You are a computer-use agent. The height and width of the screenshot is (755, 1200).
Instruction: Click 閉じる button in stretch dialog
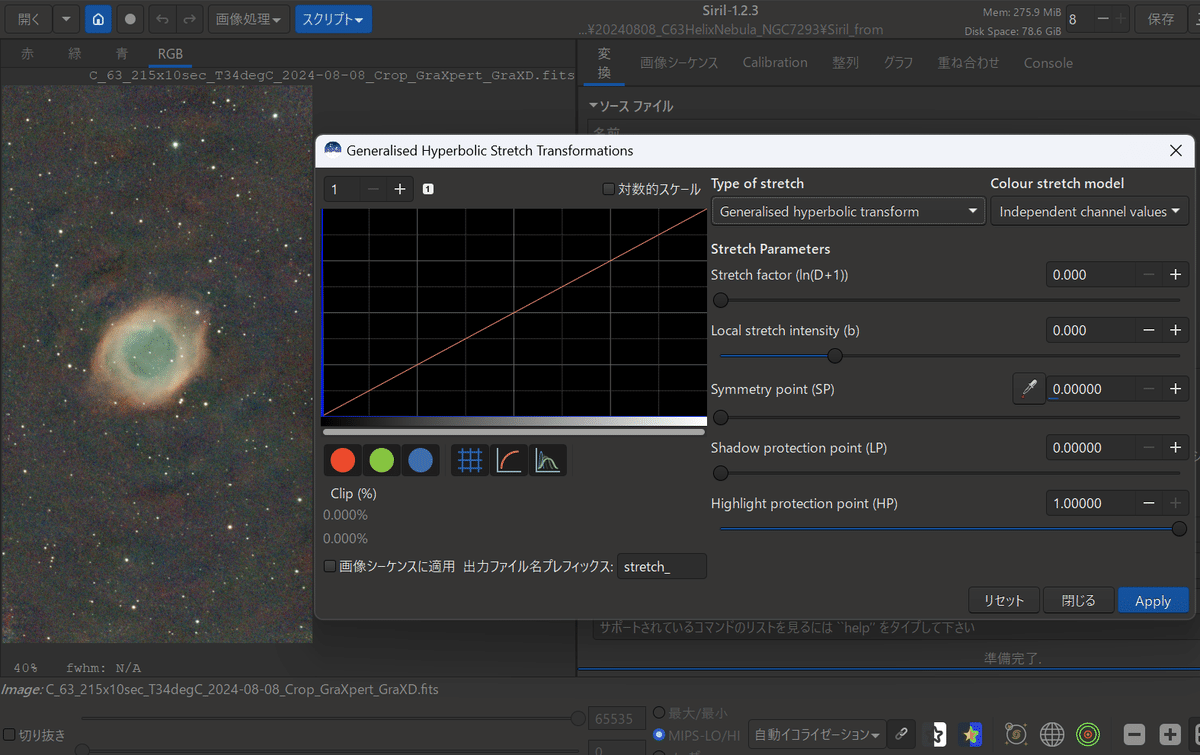pos(1078,601)
